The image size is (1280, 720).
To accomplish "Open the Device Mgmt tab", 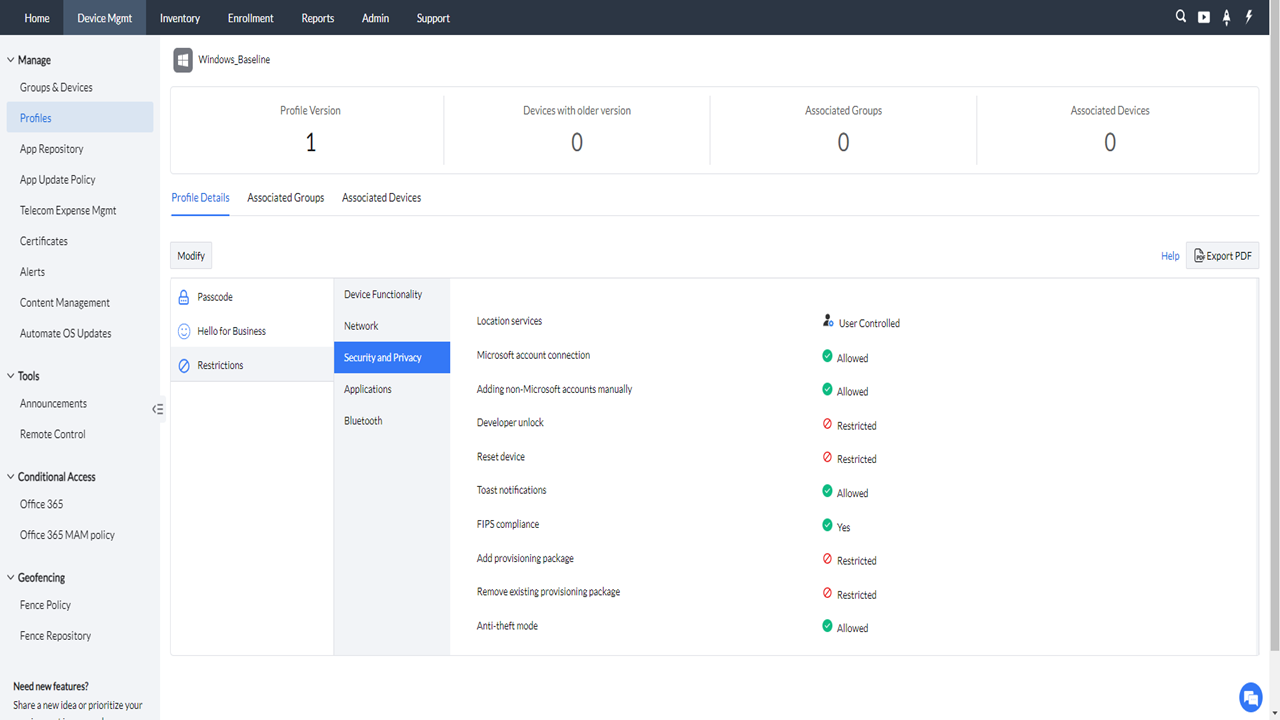I will coord(105,18).
